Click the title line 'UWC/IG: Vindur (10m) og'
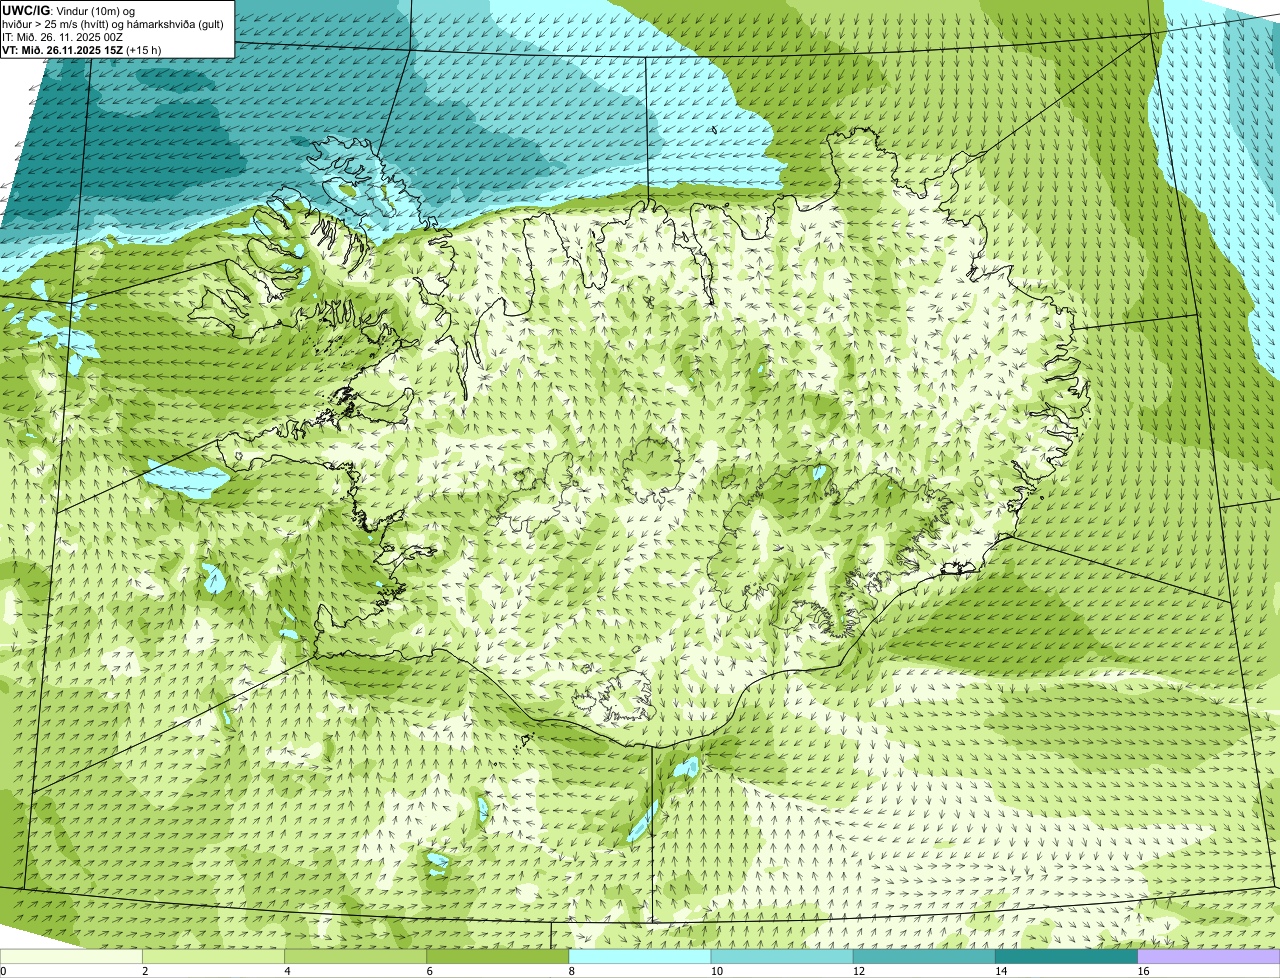 point(69,10)
